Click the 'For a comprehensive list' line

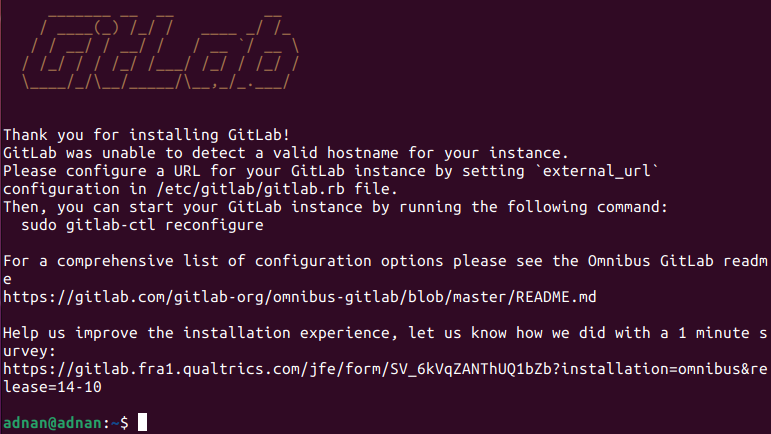tap(385, 261)
